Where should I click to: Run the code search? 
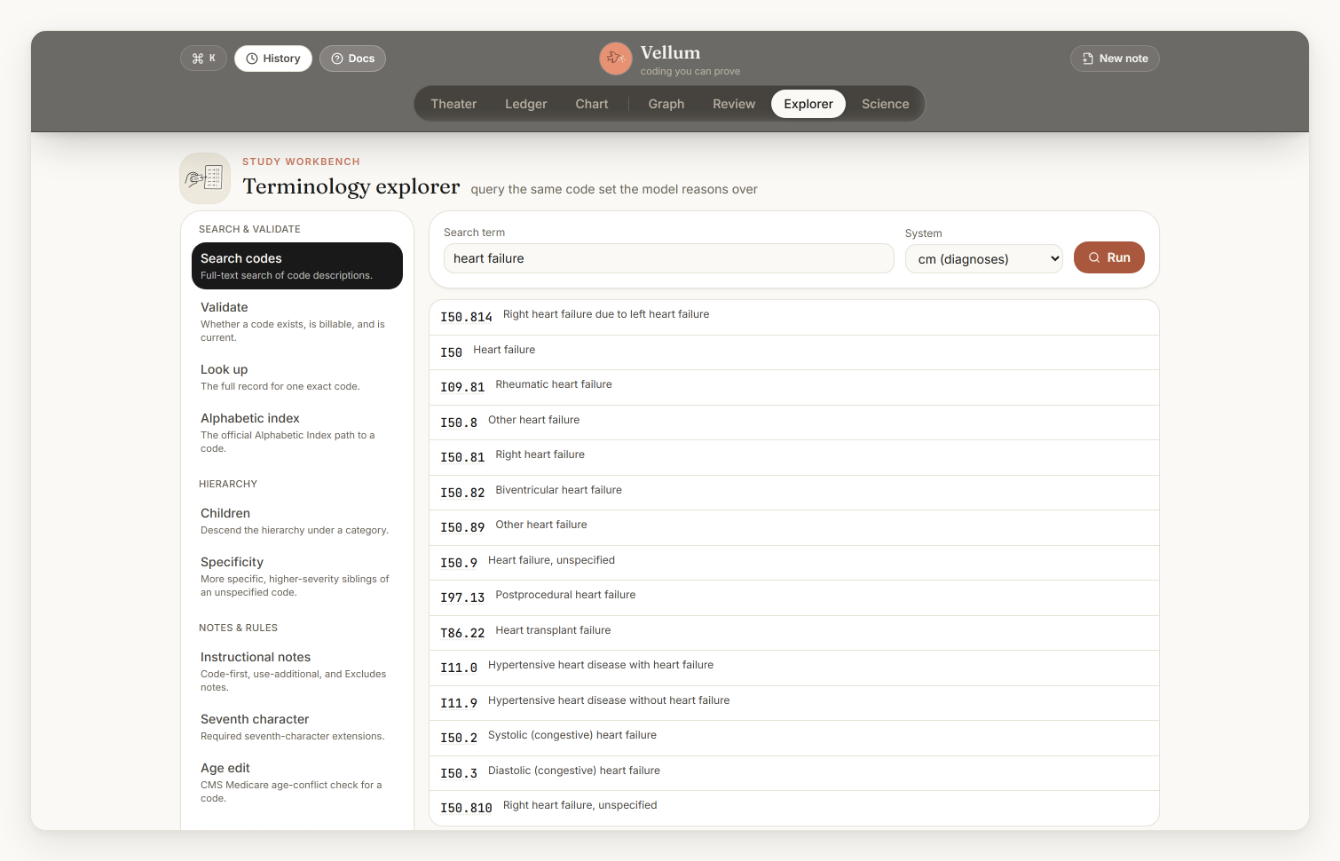pos(1109,257)
